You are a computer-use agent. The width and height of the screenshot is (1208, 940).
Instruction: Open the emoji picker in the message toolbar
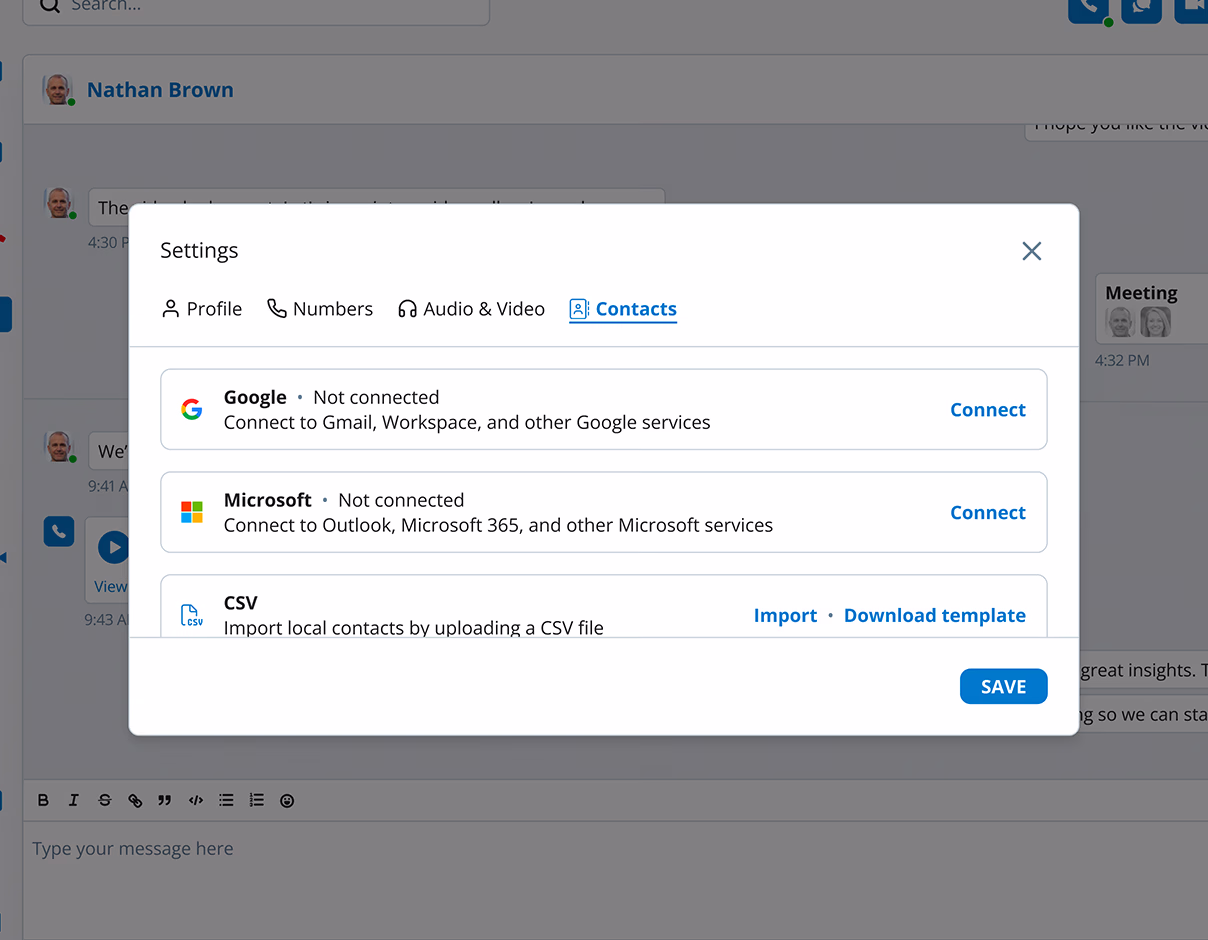287,800
